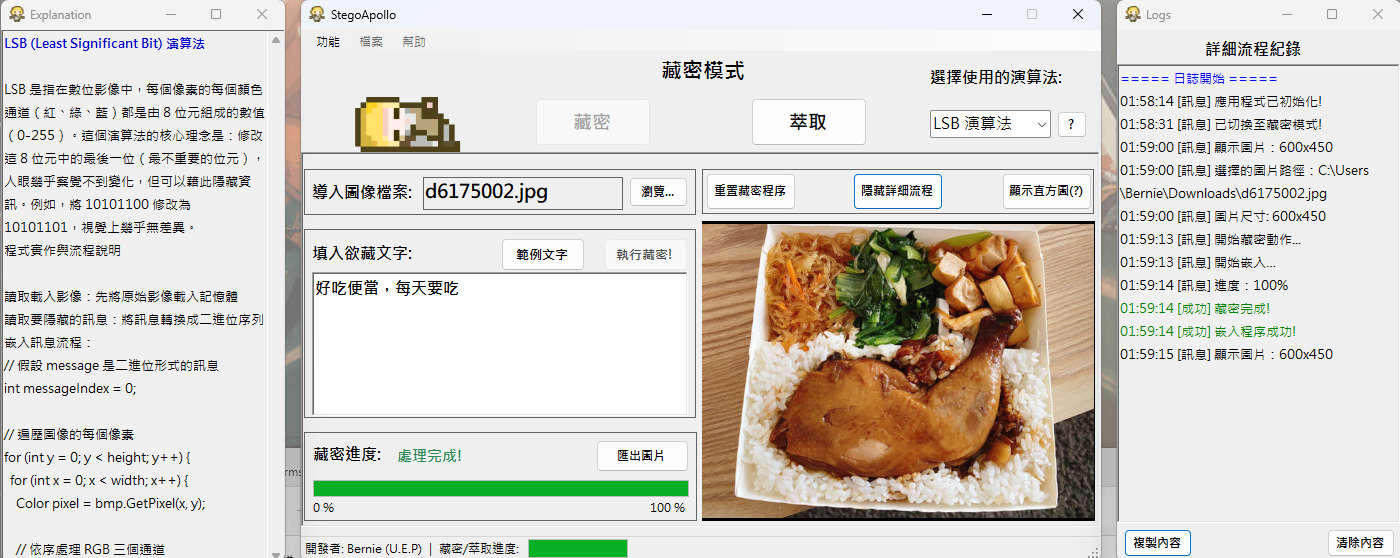1400x558 pixels.
Task: Open the 檔案 menu
Action: (x=371, y=42)
